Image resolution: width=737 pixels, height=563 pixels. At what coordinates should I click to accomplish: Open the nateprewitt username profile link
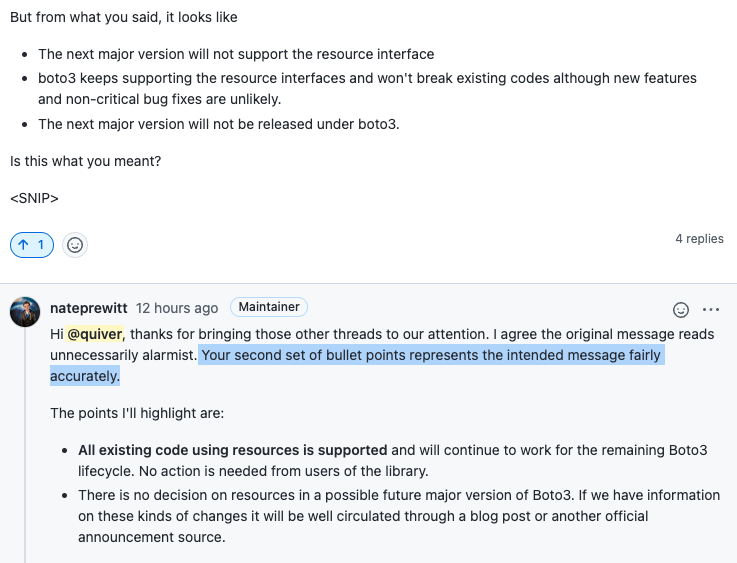point(88,308)
